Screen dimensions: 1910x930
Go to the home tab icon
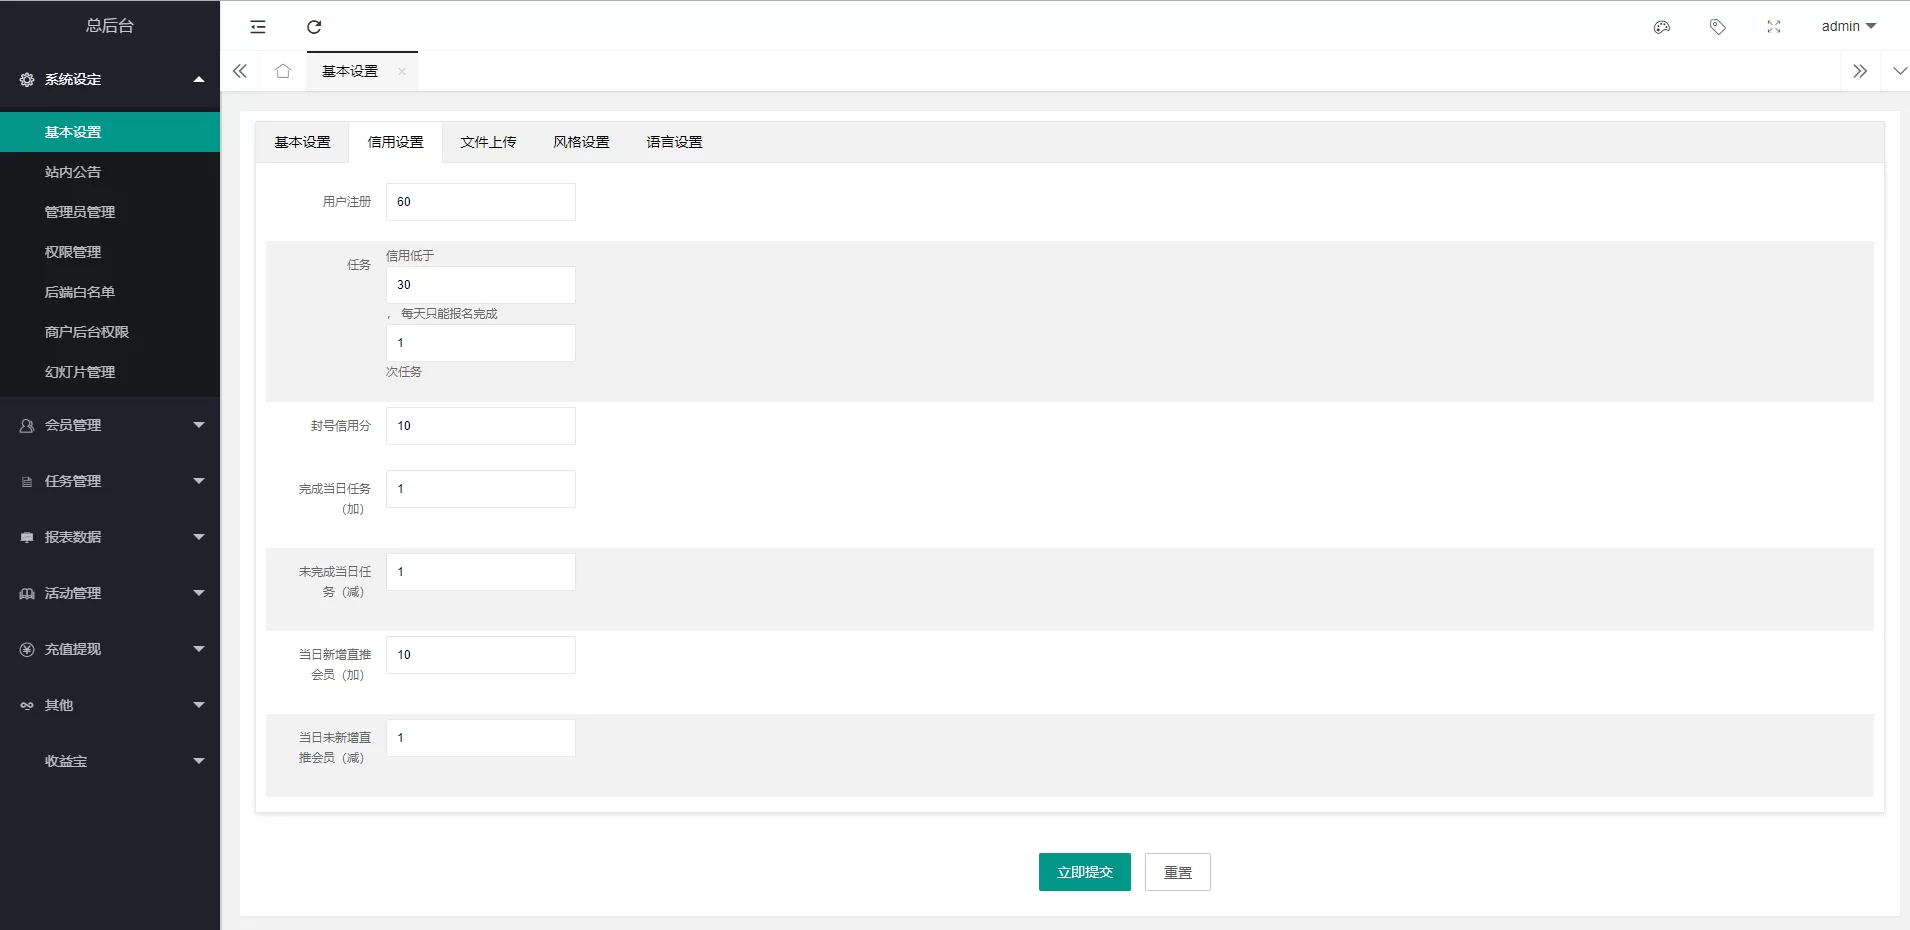(x=283, y=71)
